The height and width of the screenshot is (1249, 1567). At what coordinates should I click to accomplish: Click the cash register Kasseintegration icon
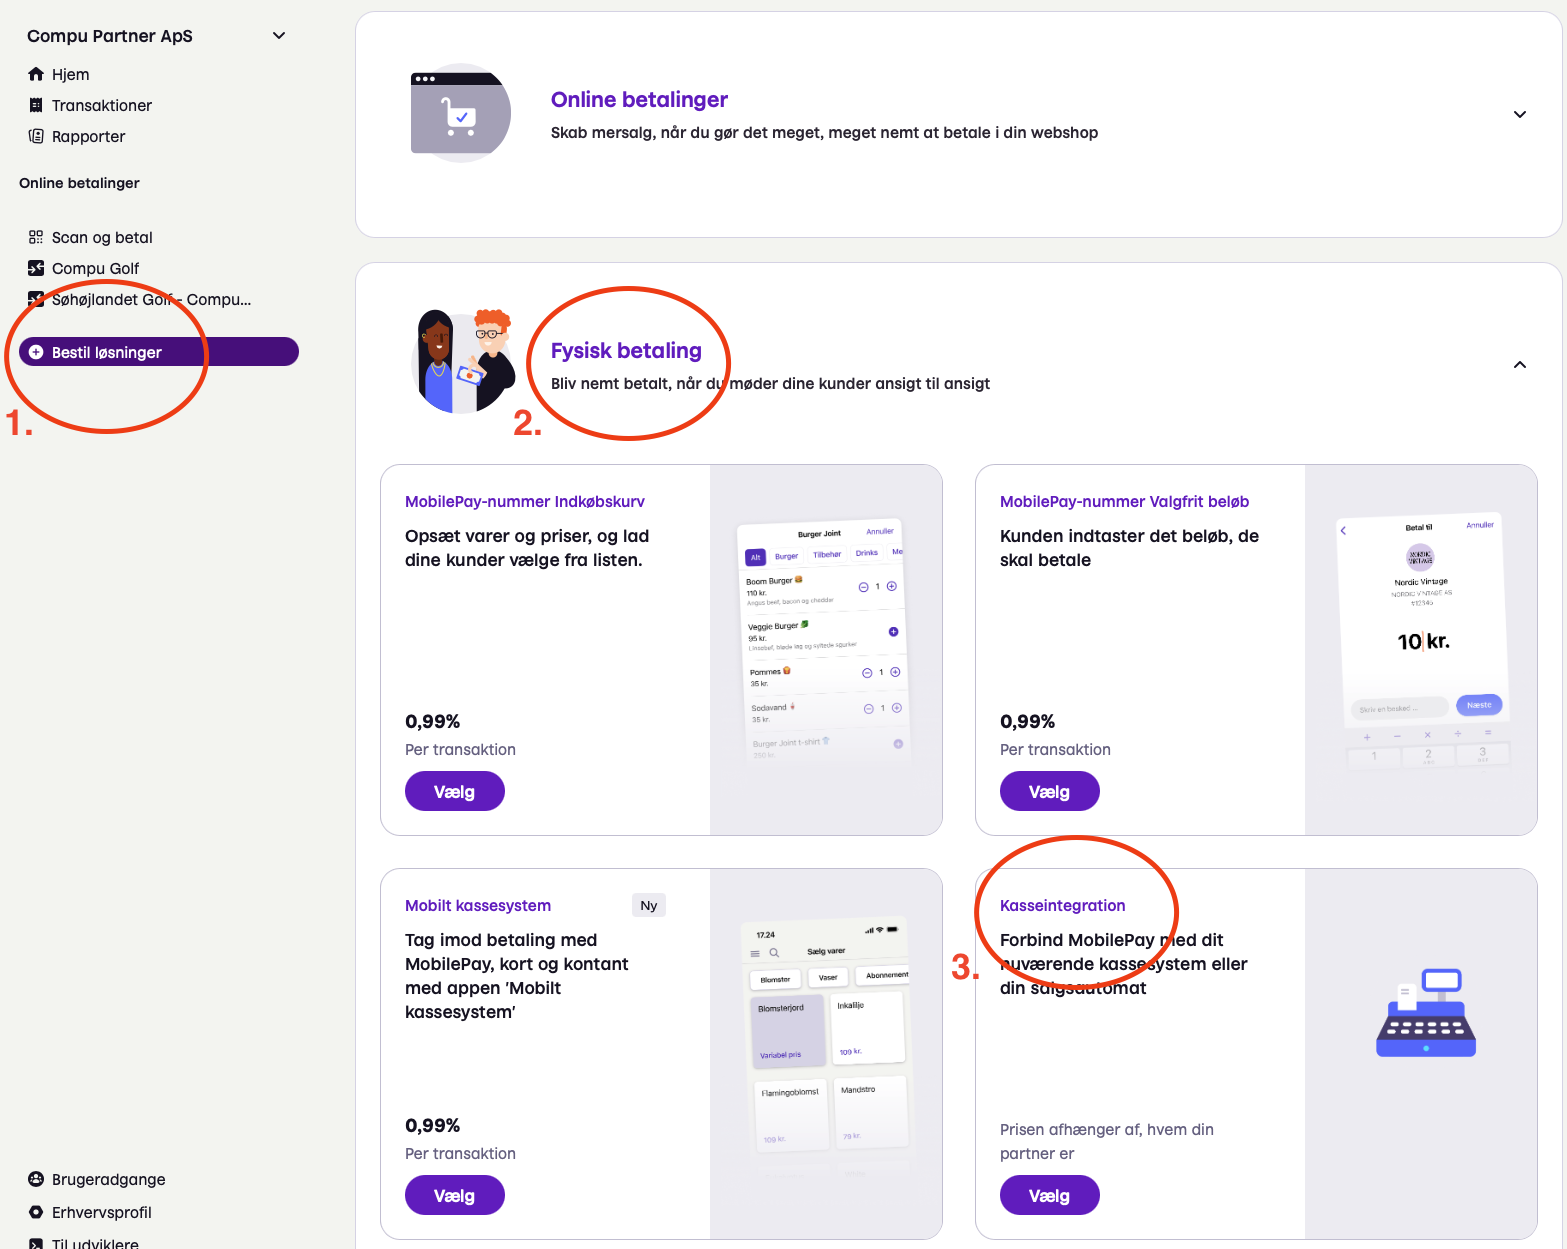[1426, 1013]
